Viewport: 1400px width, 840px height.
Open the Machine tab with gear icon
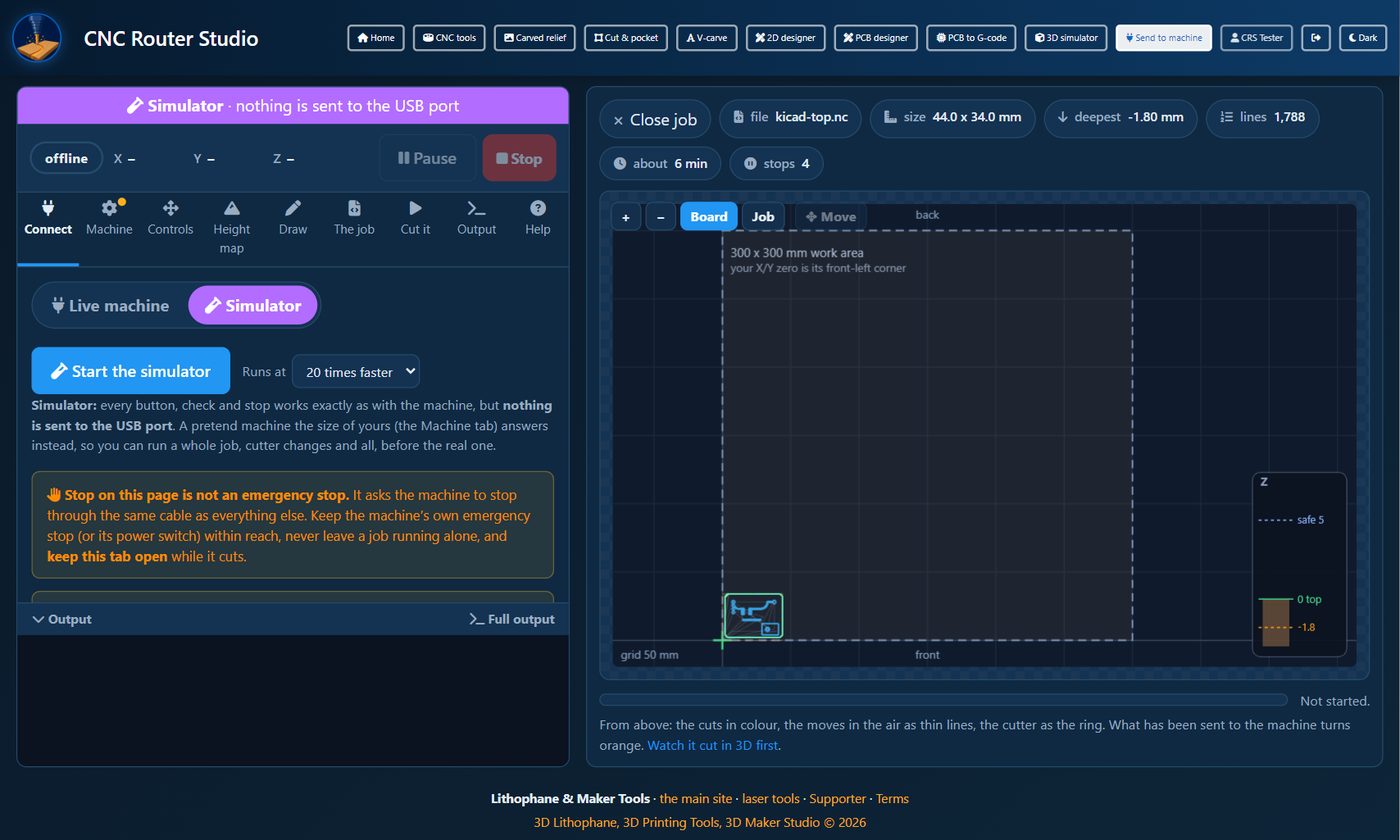tap(109, 218)
